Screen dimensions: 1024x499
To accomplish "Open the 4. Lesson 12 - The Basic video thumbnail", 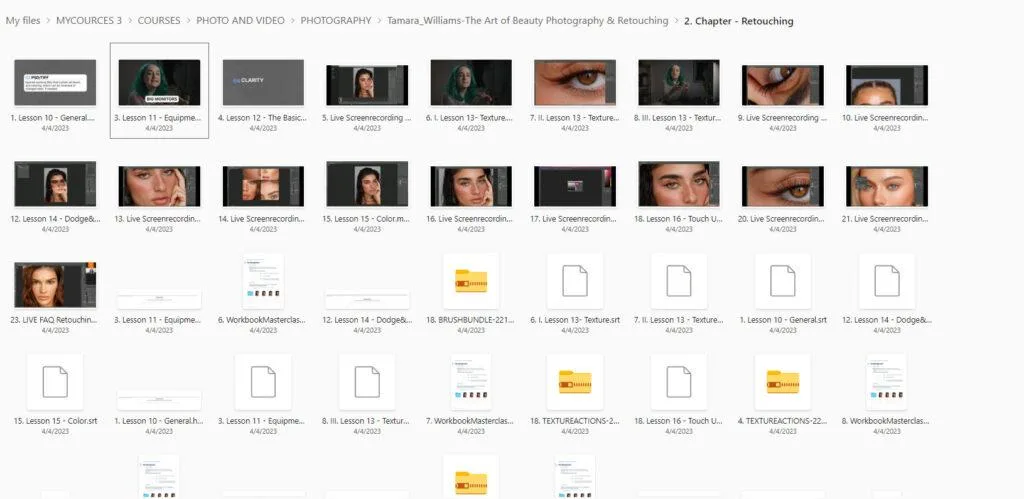I will point(263,82).
